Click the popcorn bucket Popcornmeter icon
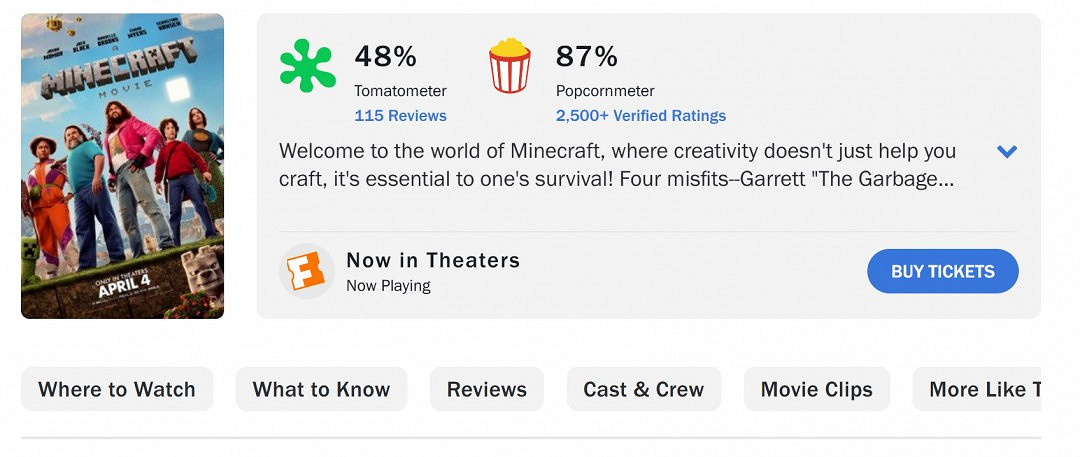1080x457 pixels. (x=509, y=66)
